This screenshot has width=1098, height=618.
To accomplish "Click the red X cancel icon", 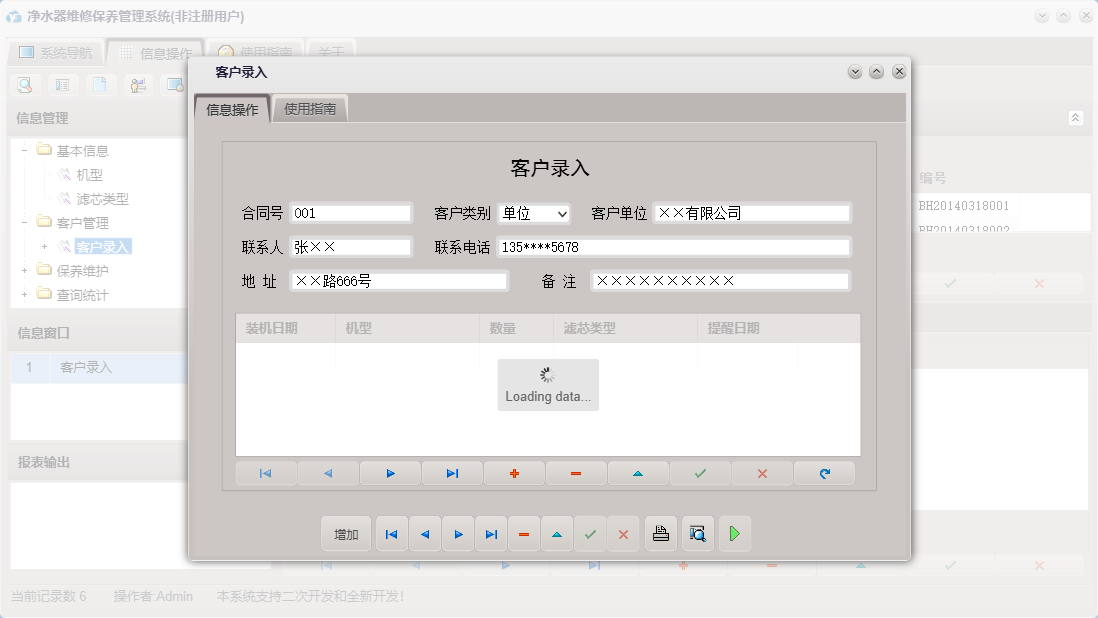I will click(762, 472).
